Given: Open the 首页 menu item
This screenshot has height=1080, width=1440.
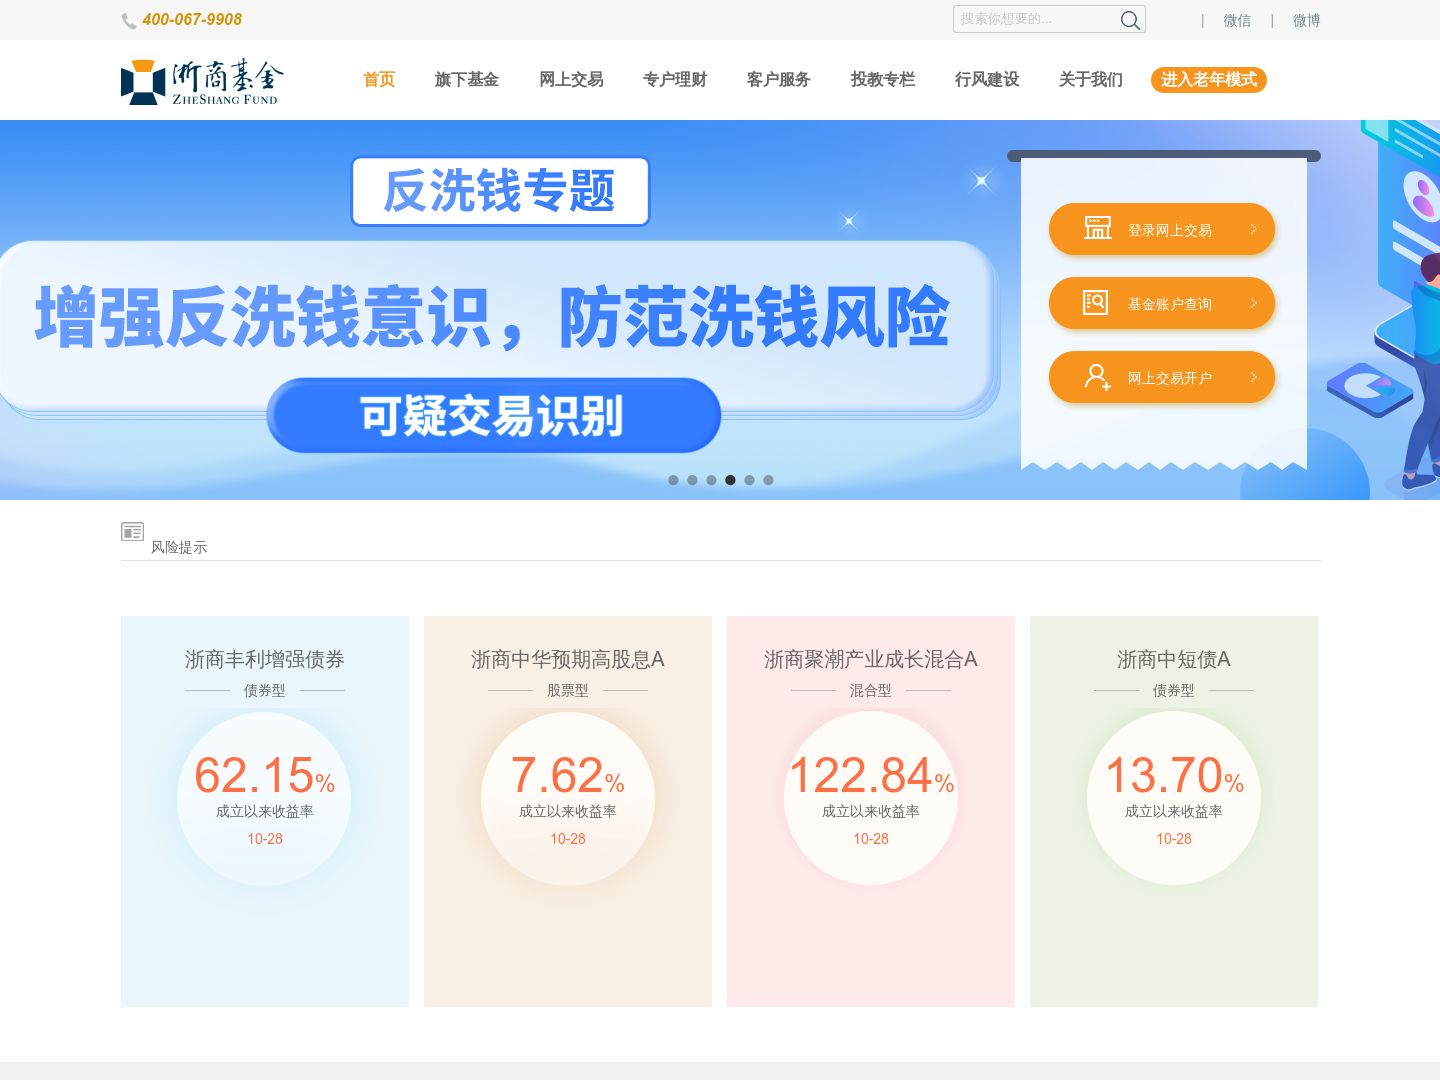Looking at the screenshot, I should [x=379, y=80].
